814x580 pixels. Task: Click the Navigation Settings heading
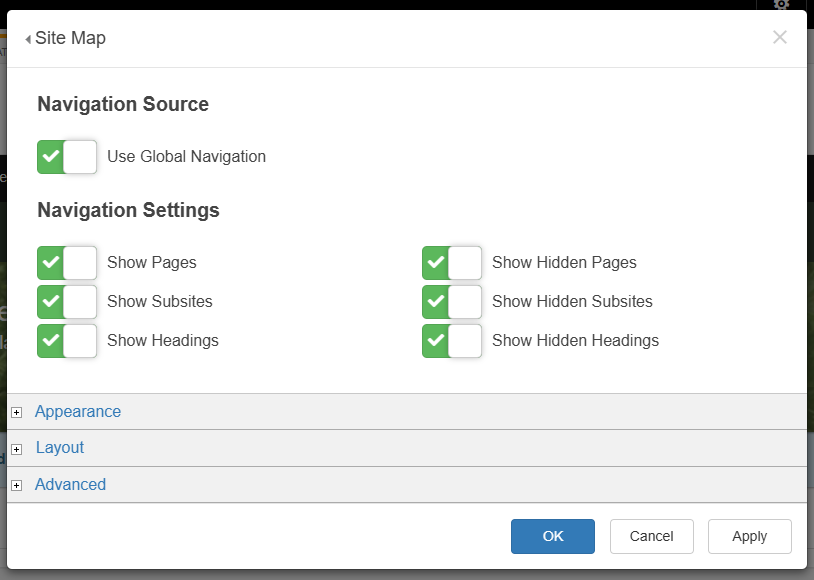point(128,210)
